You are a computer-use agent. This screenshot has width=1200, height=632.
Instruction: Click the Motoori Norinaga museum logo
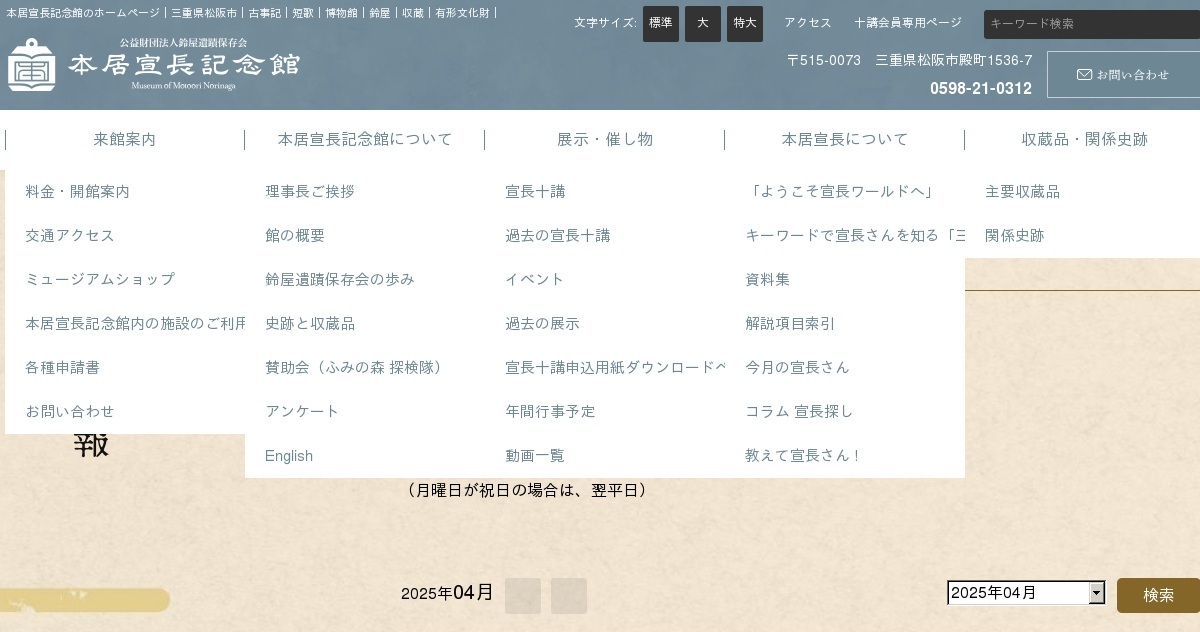click(154, 65)
